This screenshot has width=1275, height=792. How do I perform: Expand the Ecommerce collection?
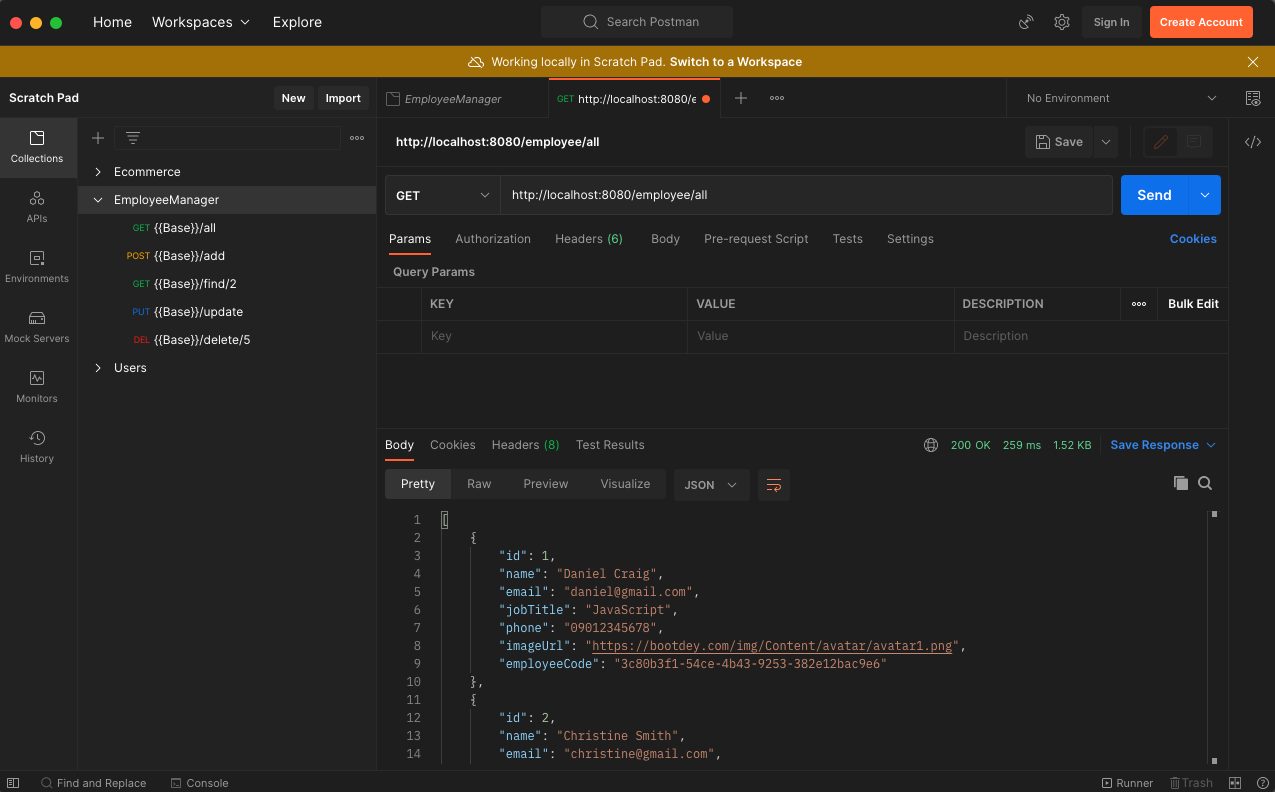98,172
